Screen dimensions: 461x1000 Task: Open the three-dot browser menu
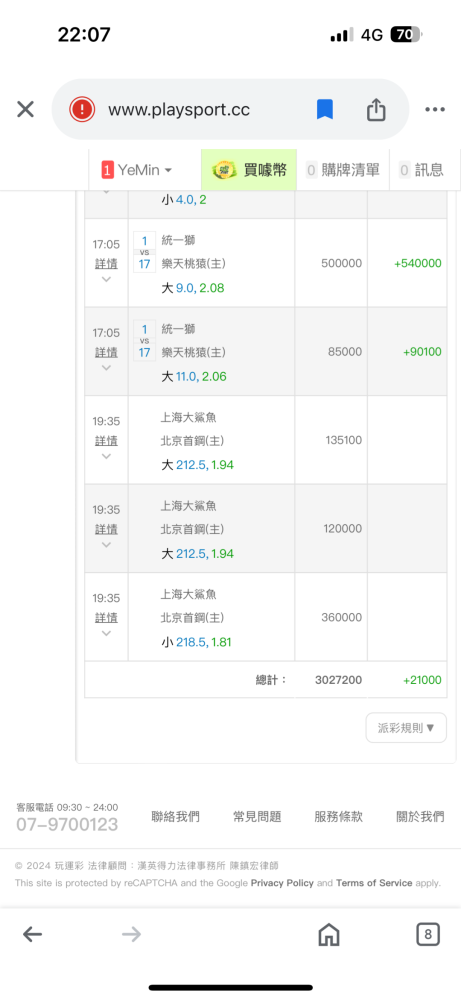[x=435, y=110]
